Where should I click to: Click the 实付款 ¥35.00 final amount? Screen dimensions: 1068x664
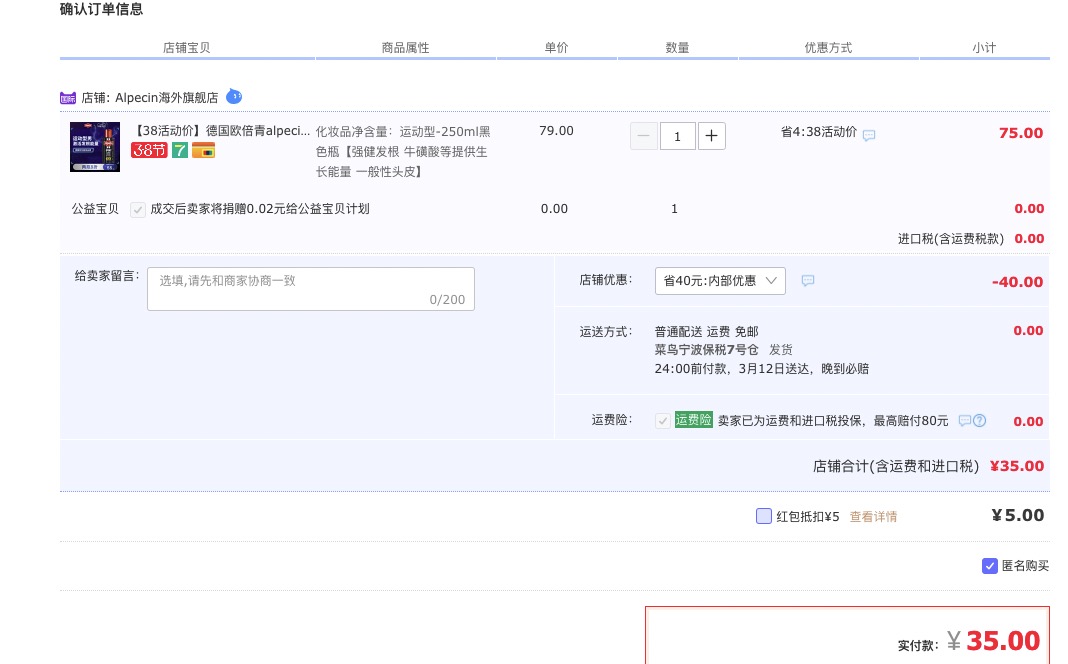996,641
